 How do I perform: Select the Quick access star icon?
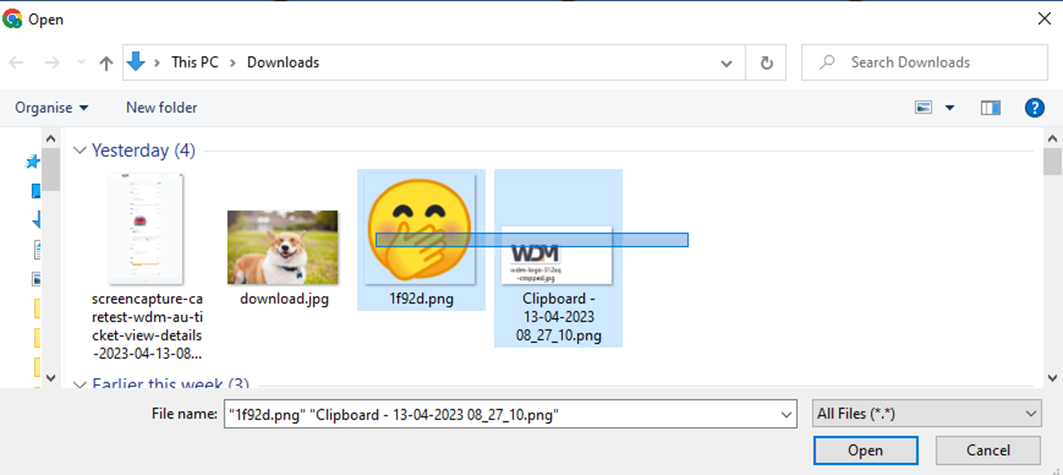(33, 161)
